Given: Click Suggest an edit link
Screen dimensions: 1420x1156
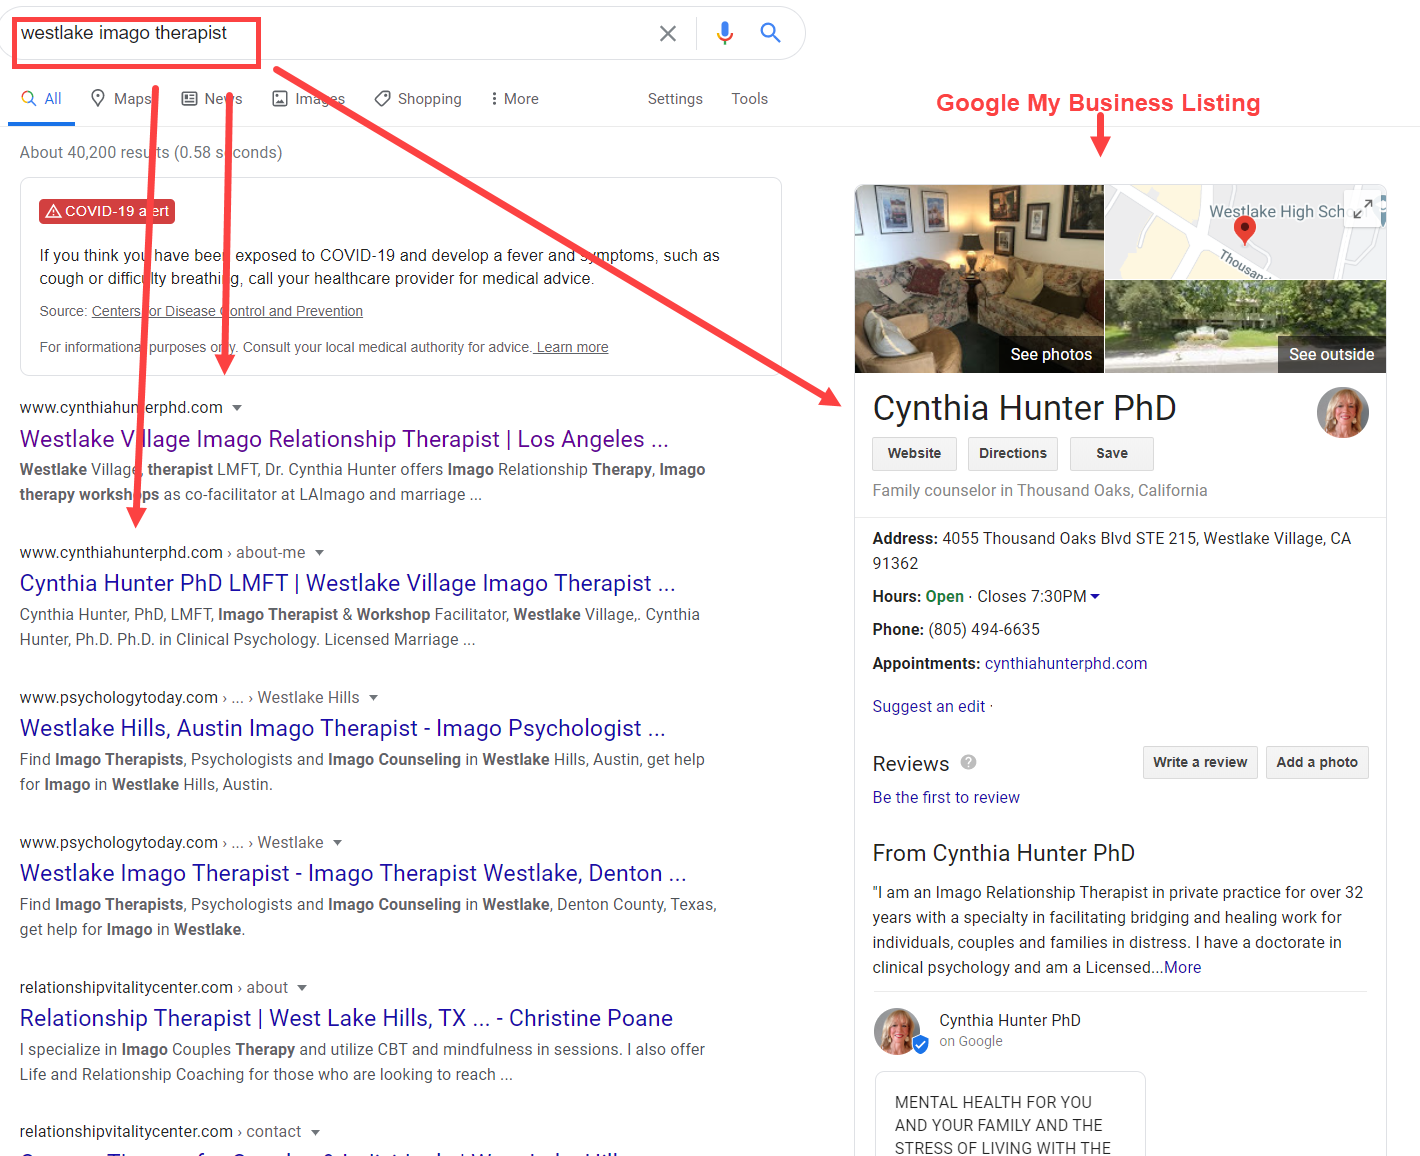Looking at the screenshot, I should tap(928, 707).
